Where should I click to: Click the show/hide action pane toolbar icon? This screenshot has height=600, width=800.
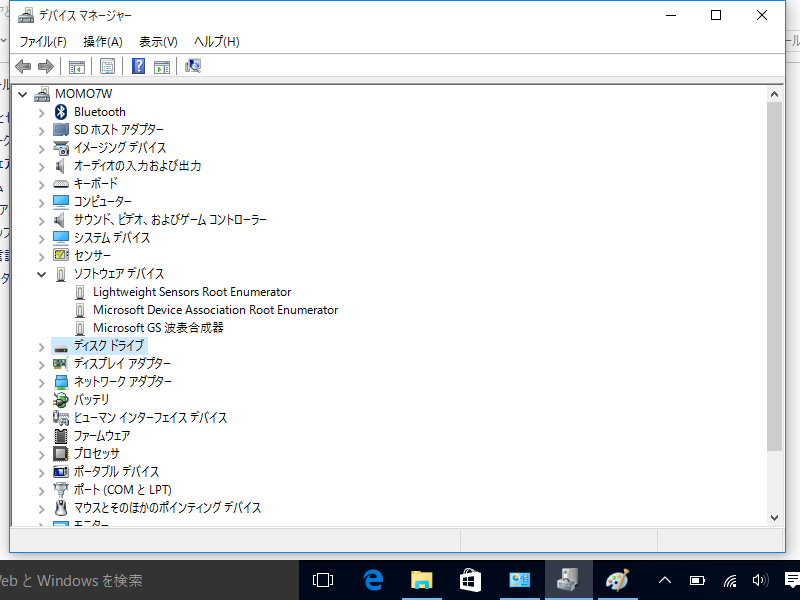click(162, 66)
